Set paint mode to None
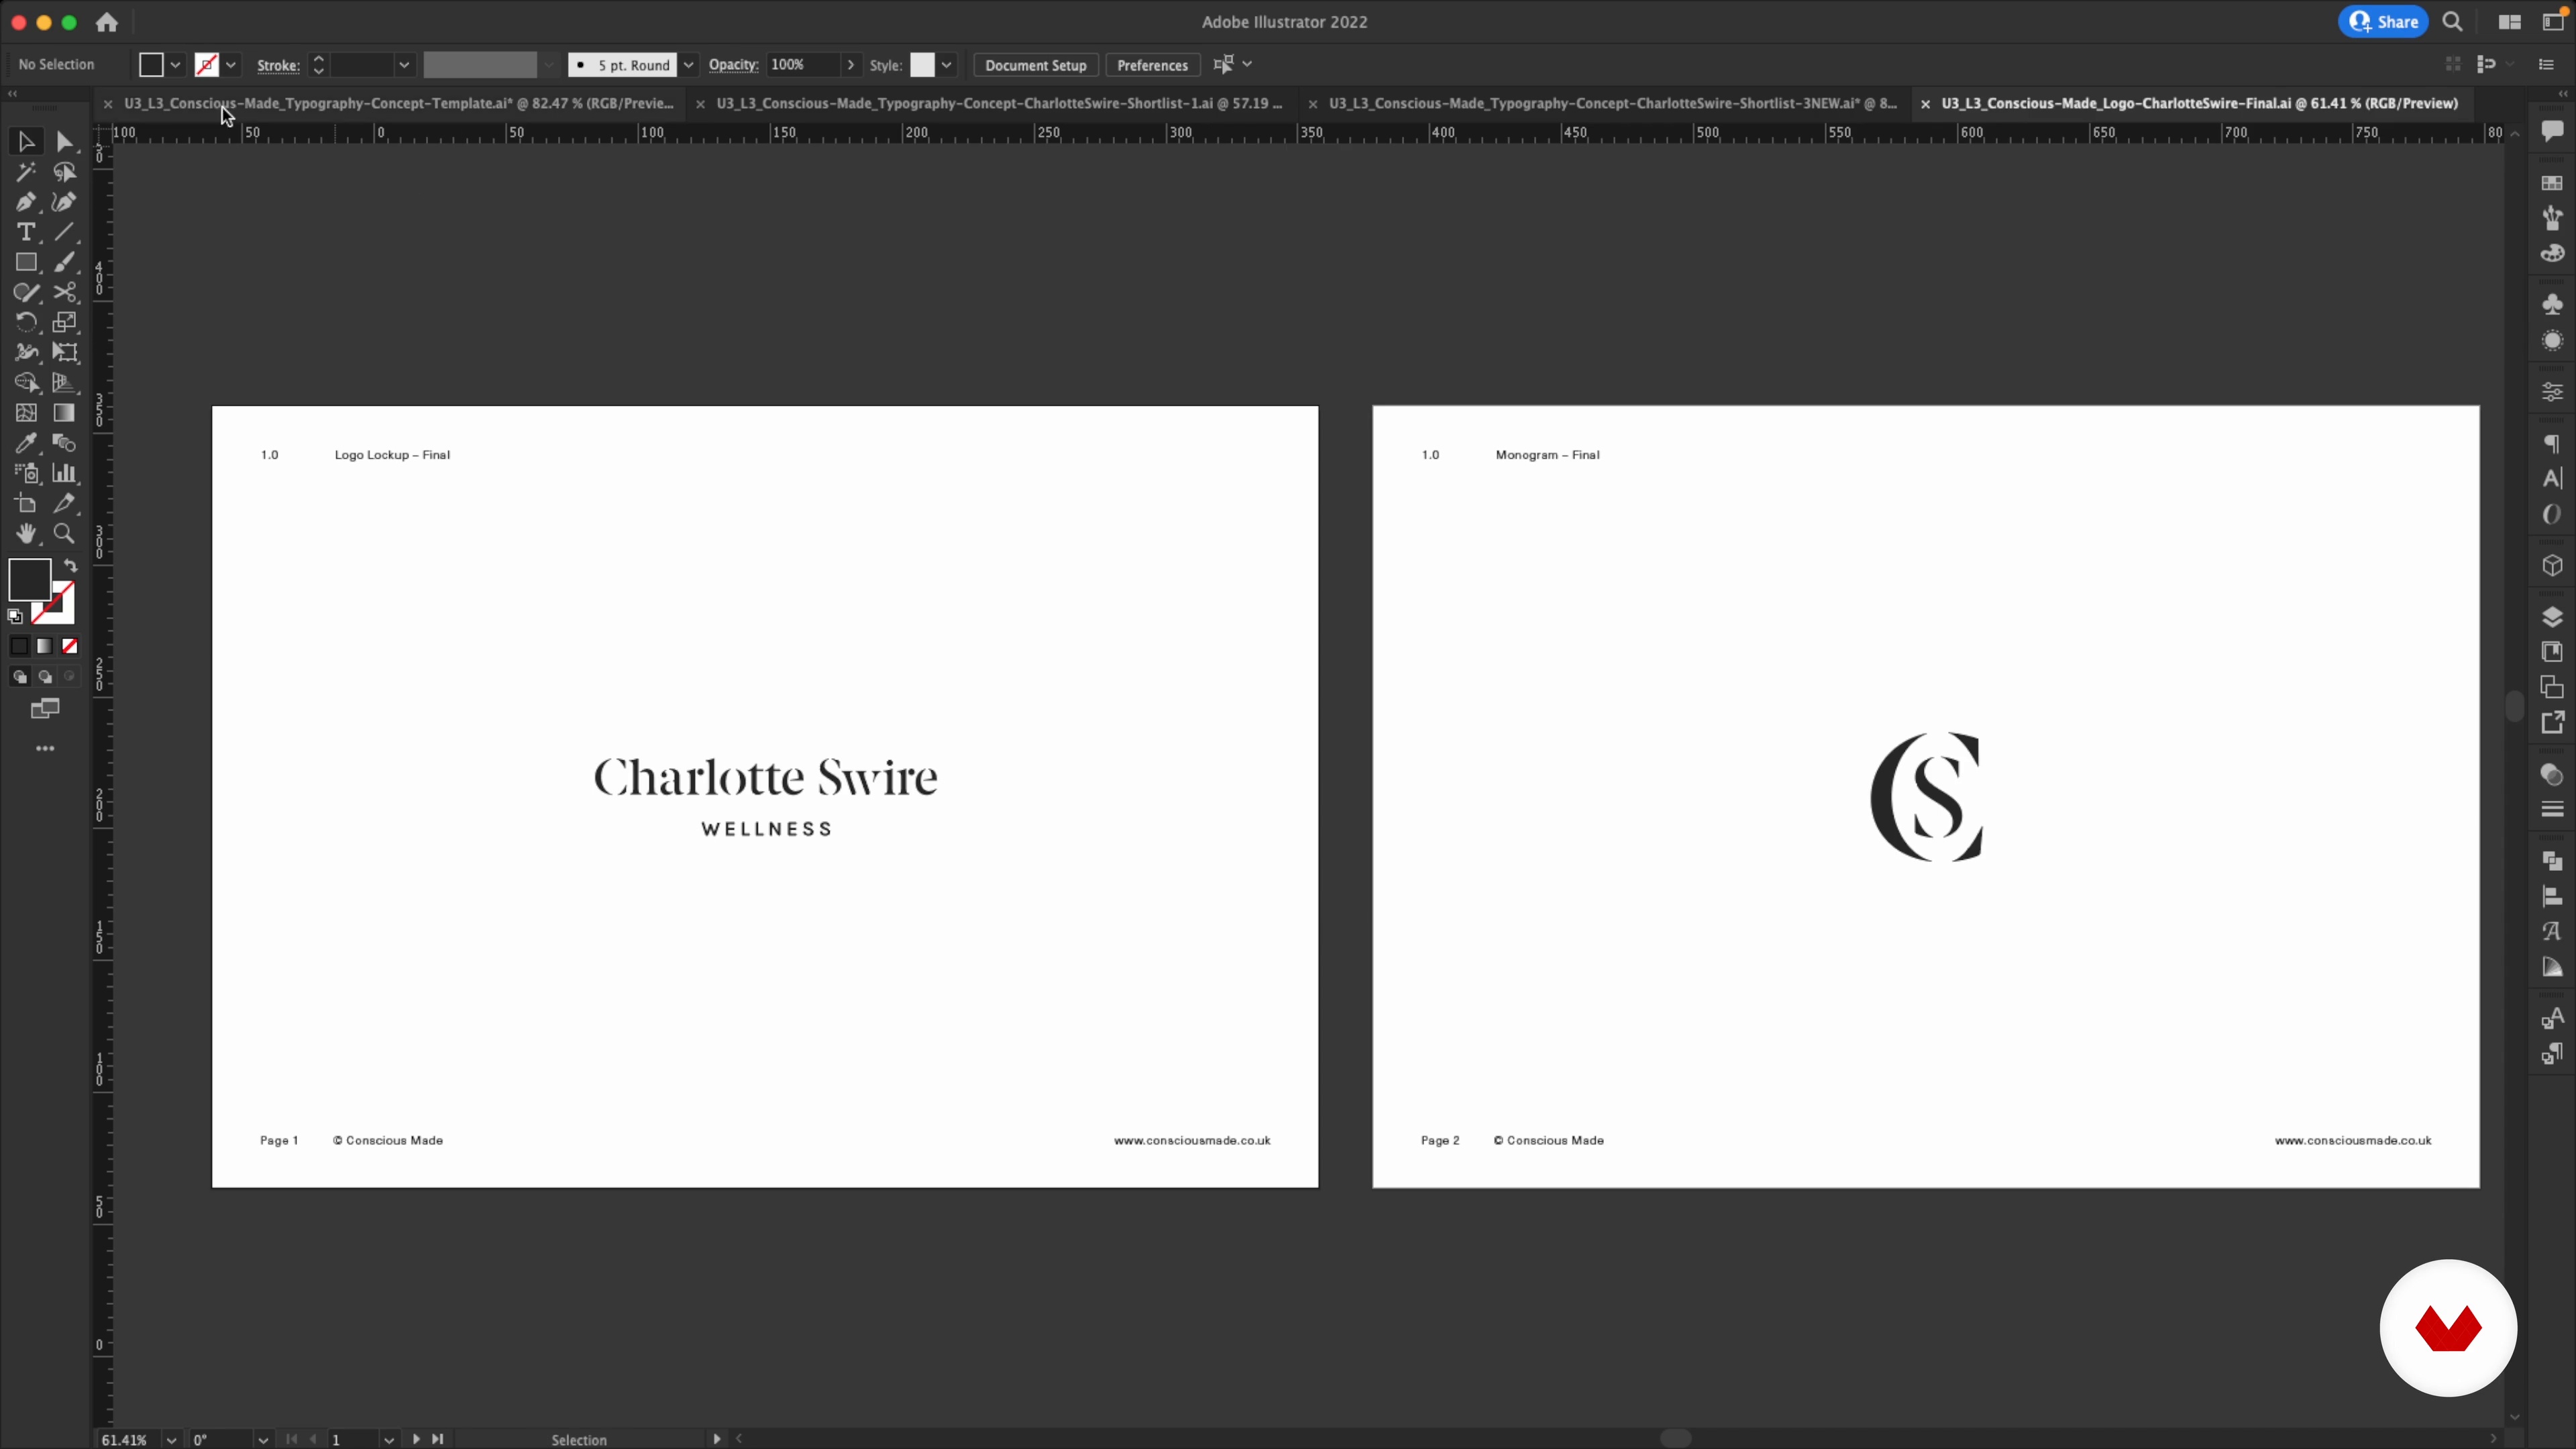 click(70, 646)
